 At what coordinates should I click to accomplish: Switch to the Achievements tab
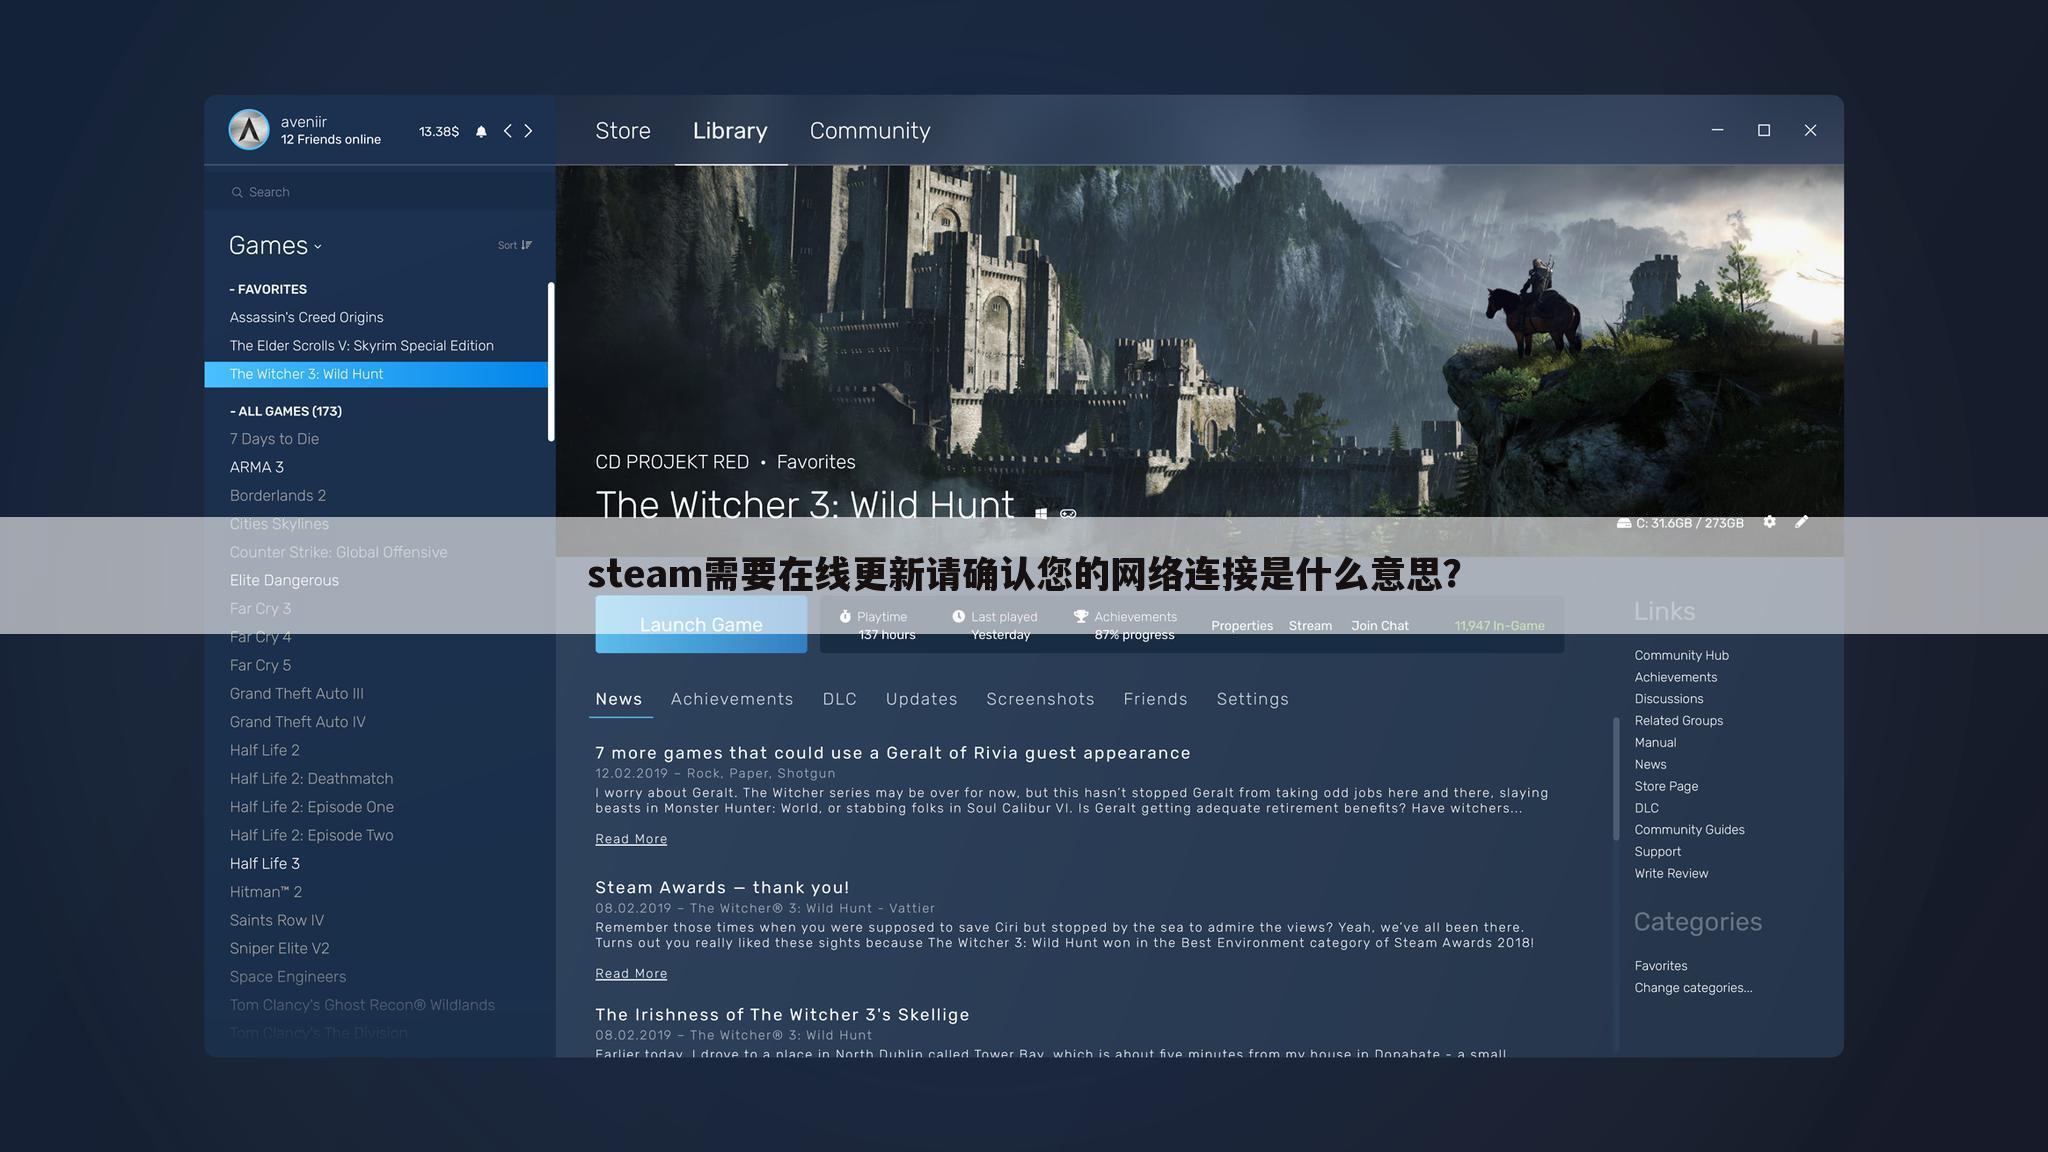point(732,699)
